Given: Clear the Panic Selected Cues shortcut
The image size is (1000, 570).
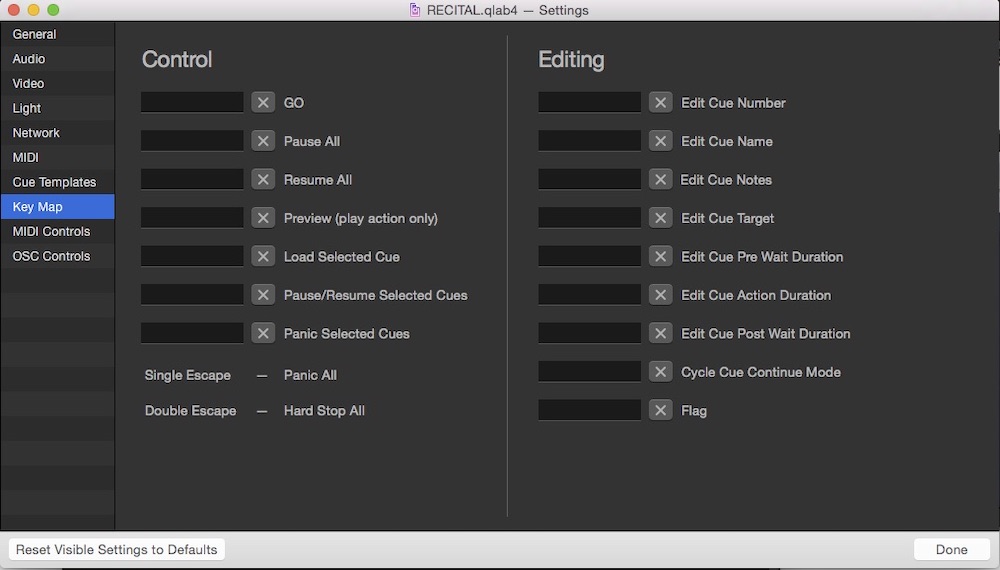Looking at the screenshot, I should pyautogui.click(x=263, y=334).
